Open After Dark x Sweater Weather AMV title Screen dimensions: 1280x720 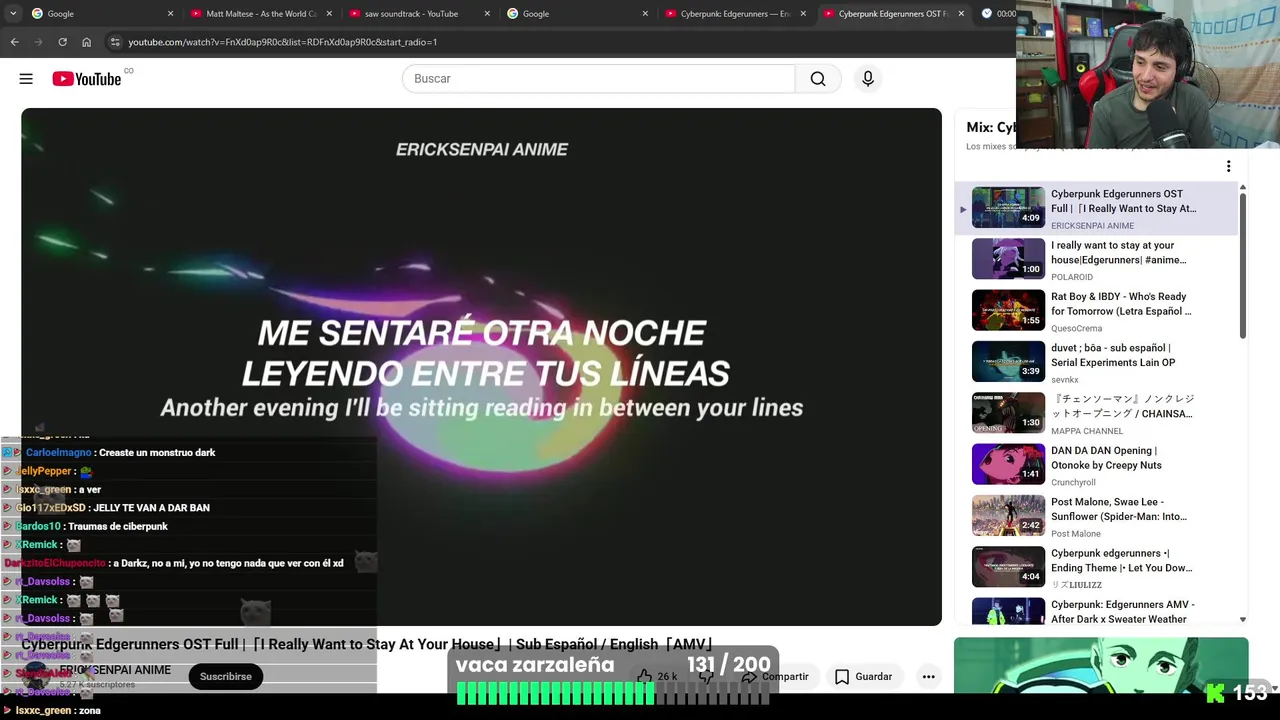1122,612
